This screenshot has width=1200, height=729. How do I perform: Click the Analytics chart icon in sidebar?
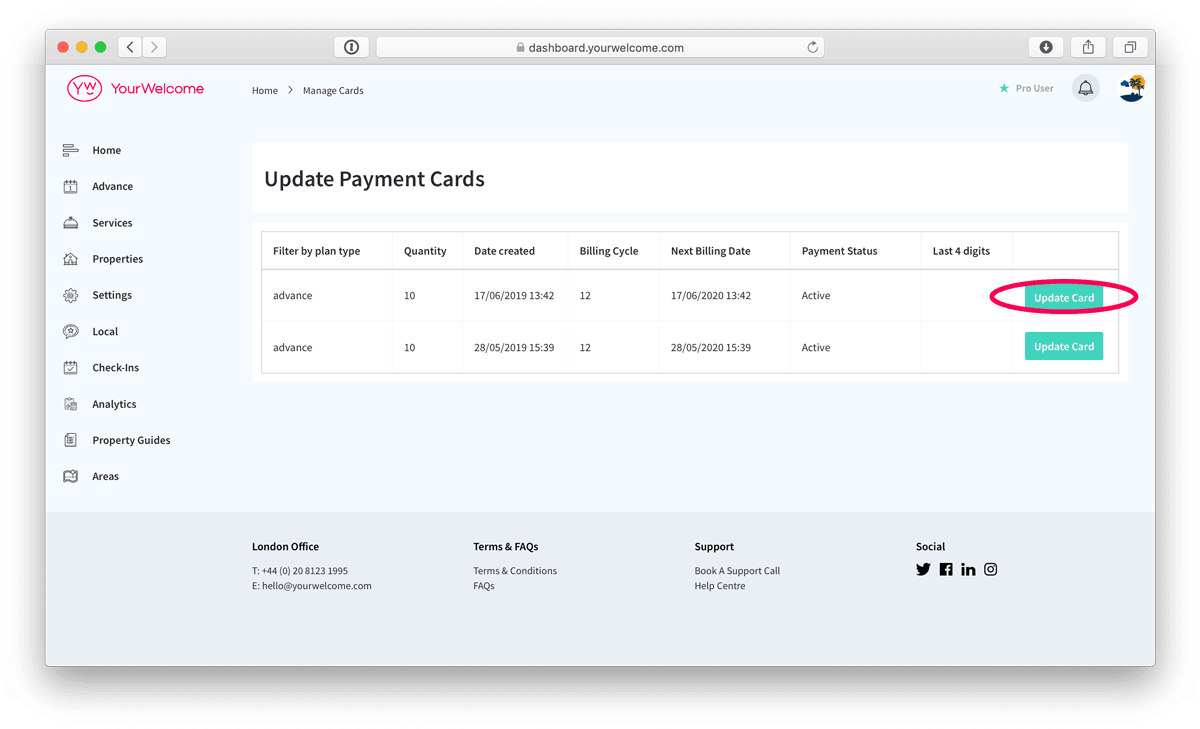tap(70, 404)
